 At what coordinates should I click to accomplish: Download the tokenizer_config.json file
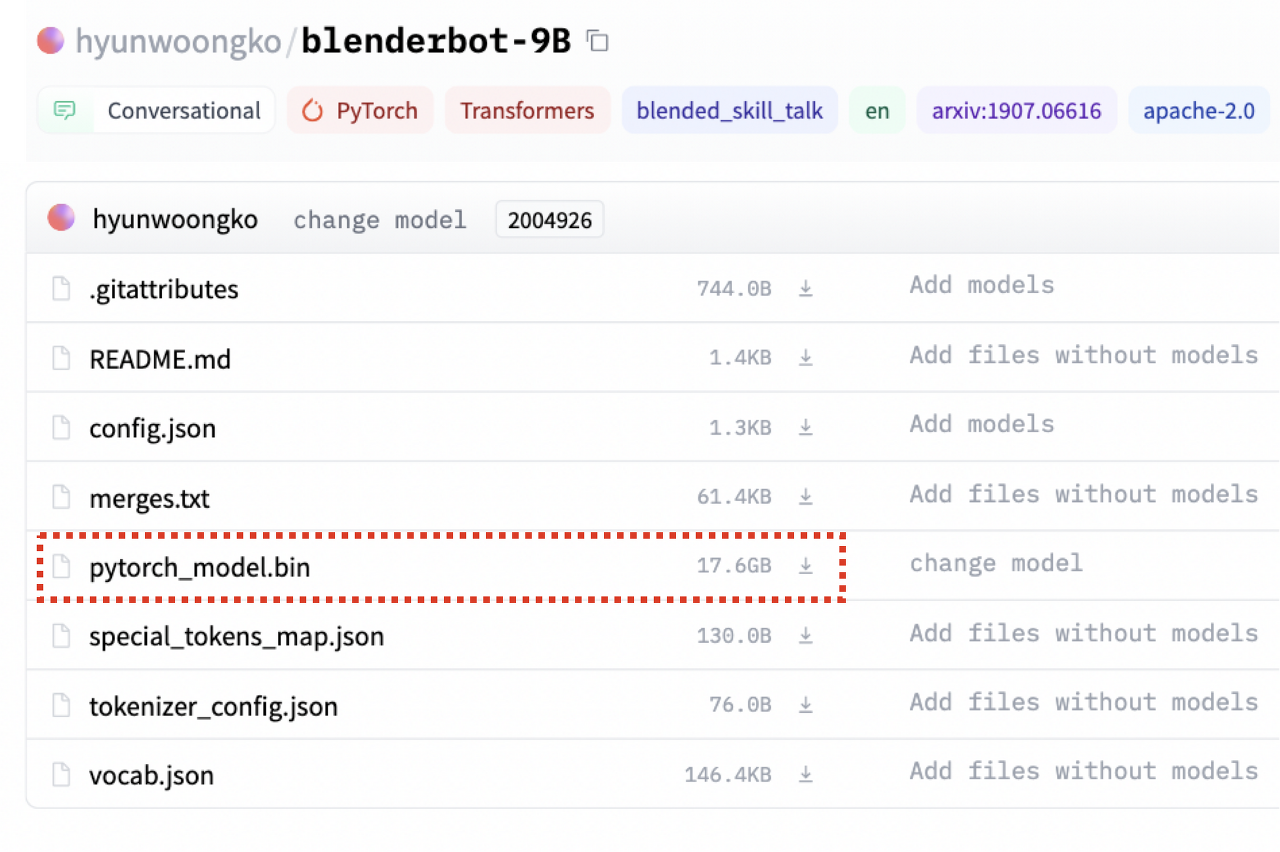[x=805, y=705]
